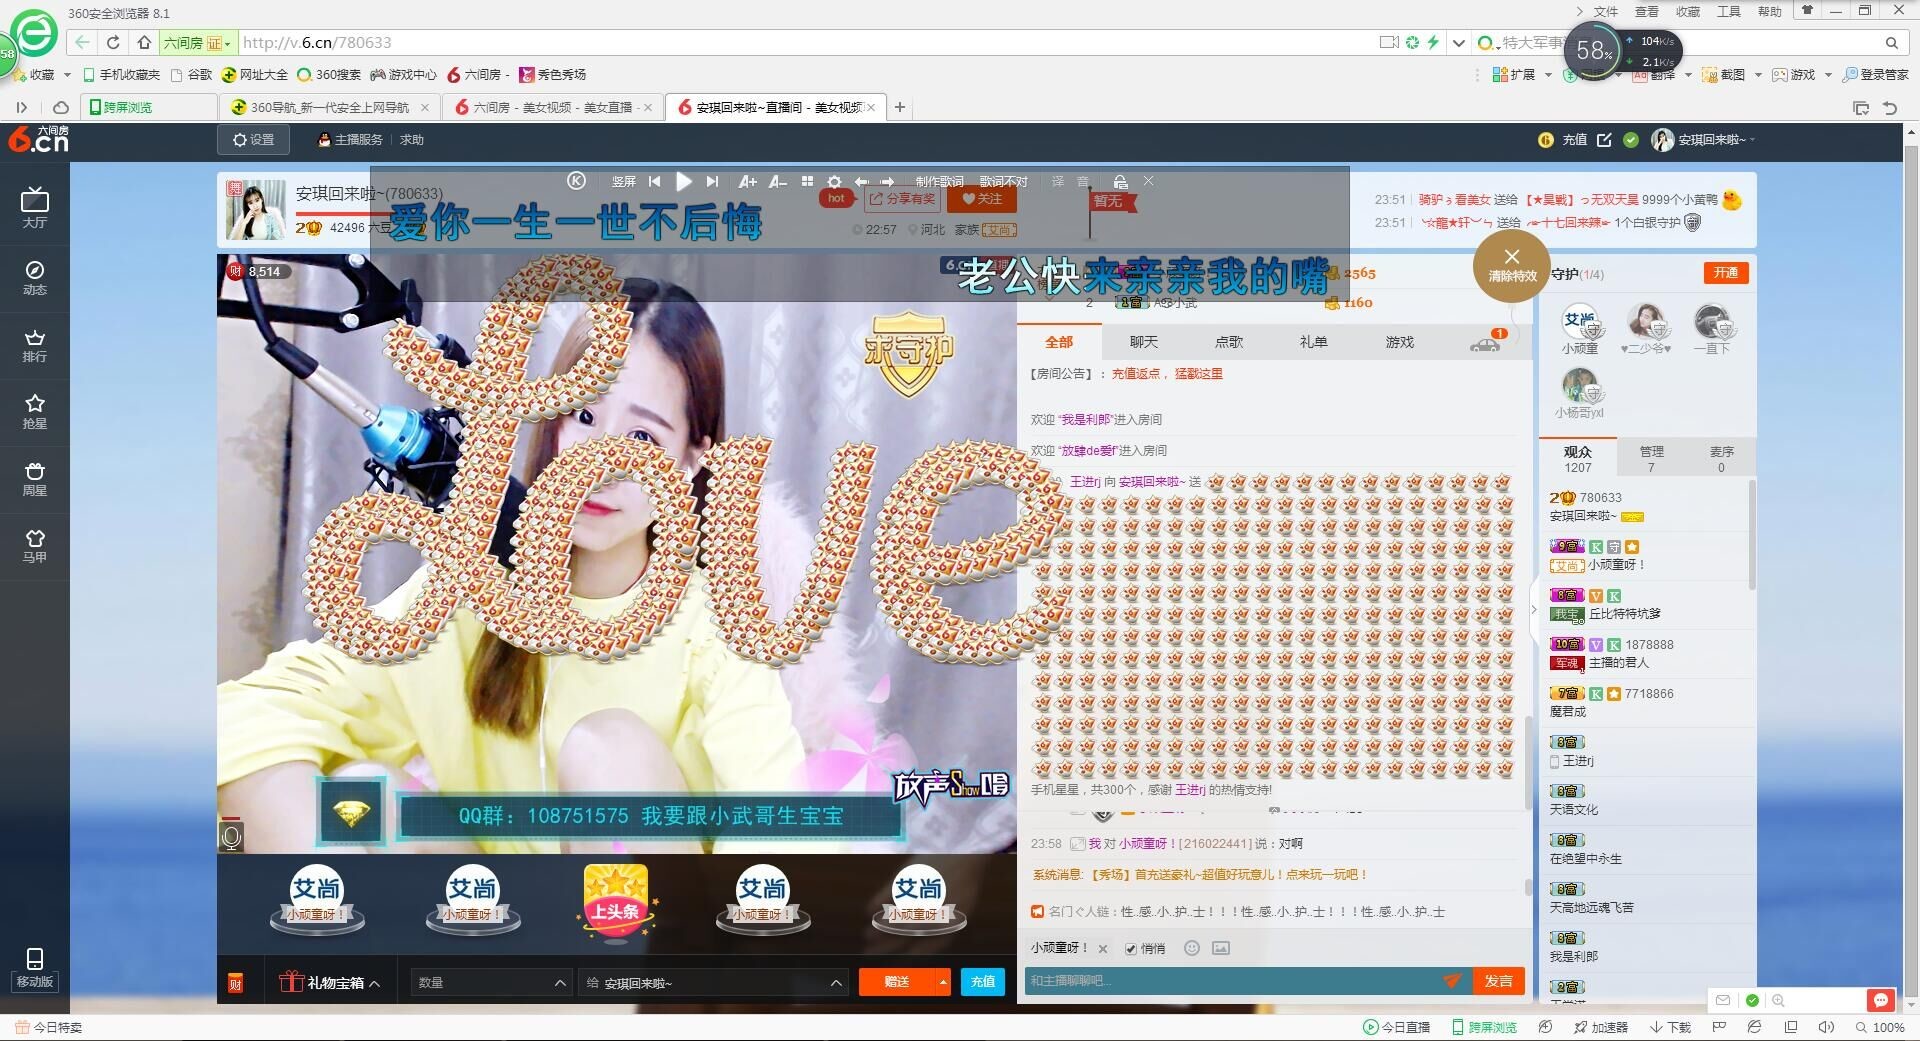This screenshot has width=1920, height=1041.
Task: Click 制作歌词 in the lyrics bar
Action: (x=939, y=181)
